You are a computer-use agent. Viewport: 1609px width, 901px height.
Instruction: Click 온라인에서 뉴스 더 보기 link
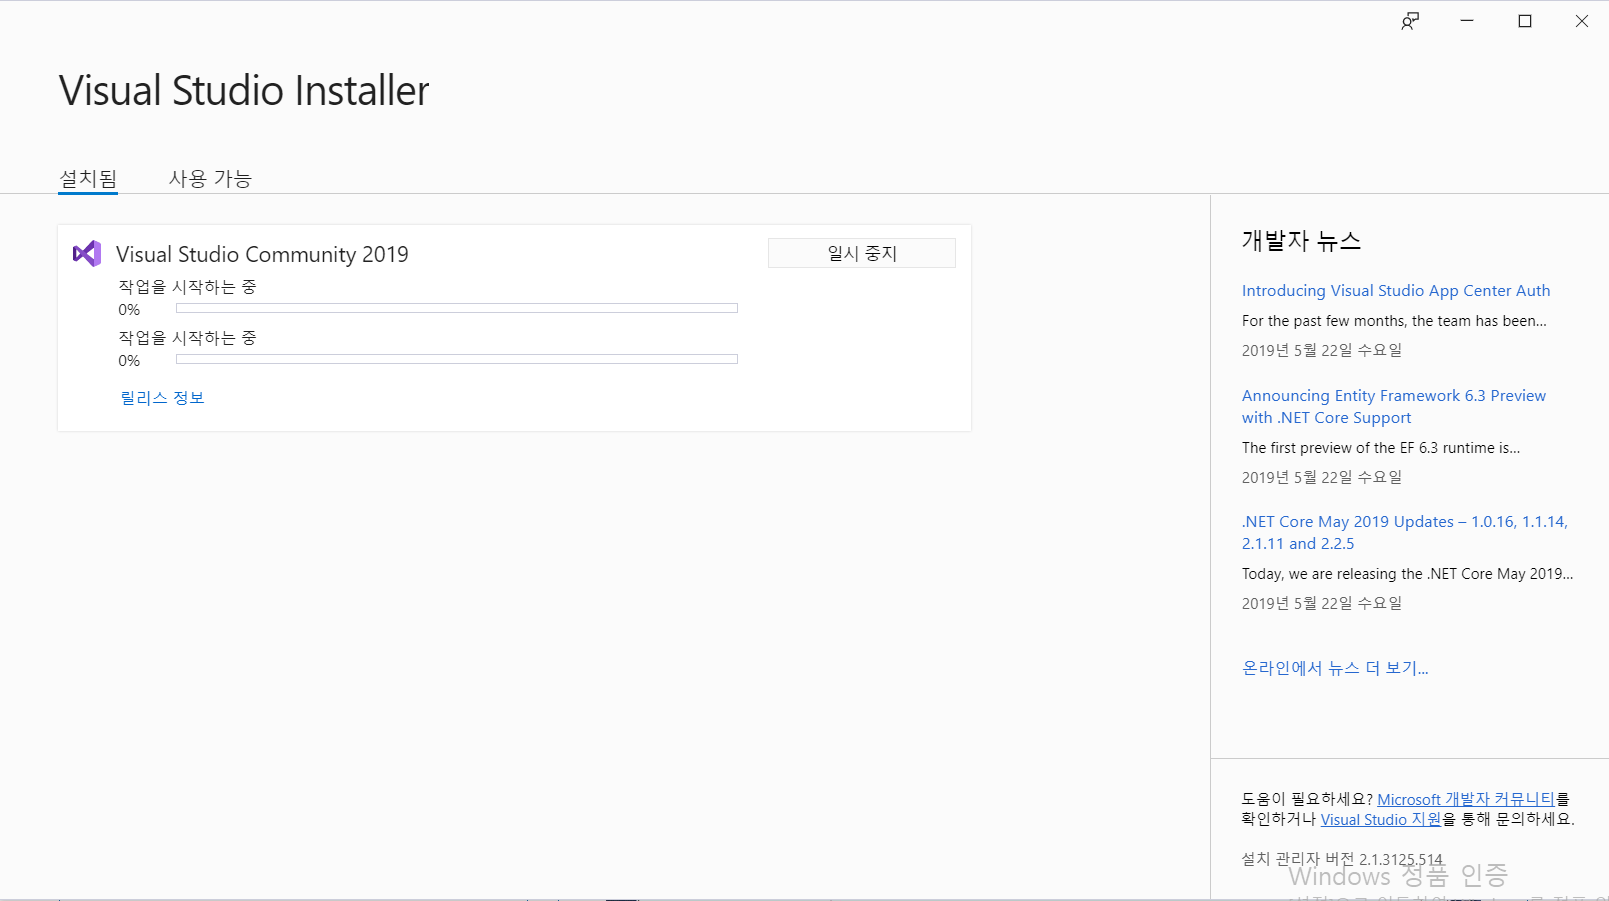tap(1335, 668)
